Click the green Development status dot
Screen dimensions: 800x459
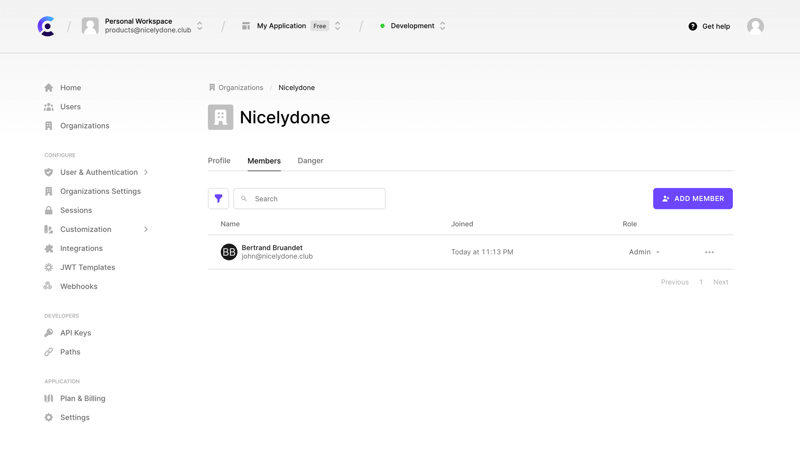tap(382, 26)
